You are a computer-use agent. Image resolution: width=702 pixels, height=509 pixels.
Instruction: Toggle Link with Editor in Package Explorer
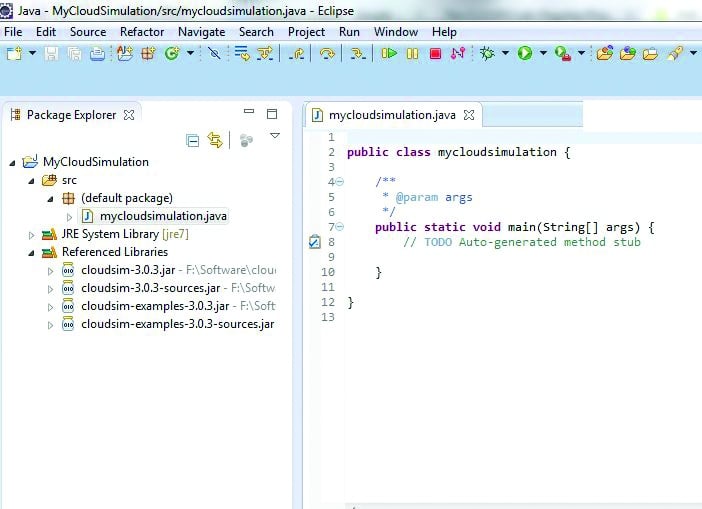pos(214,140)
